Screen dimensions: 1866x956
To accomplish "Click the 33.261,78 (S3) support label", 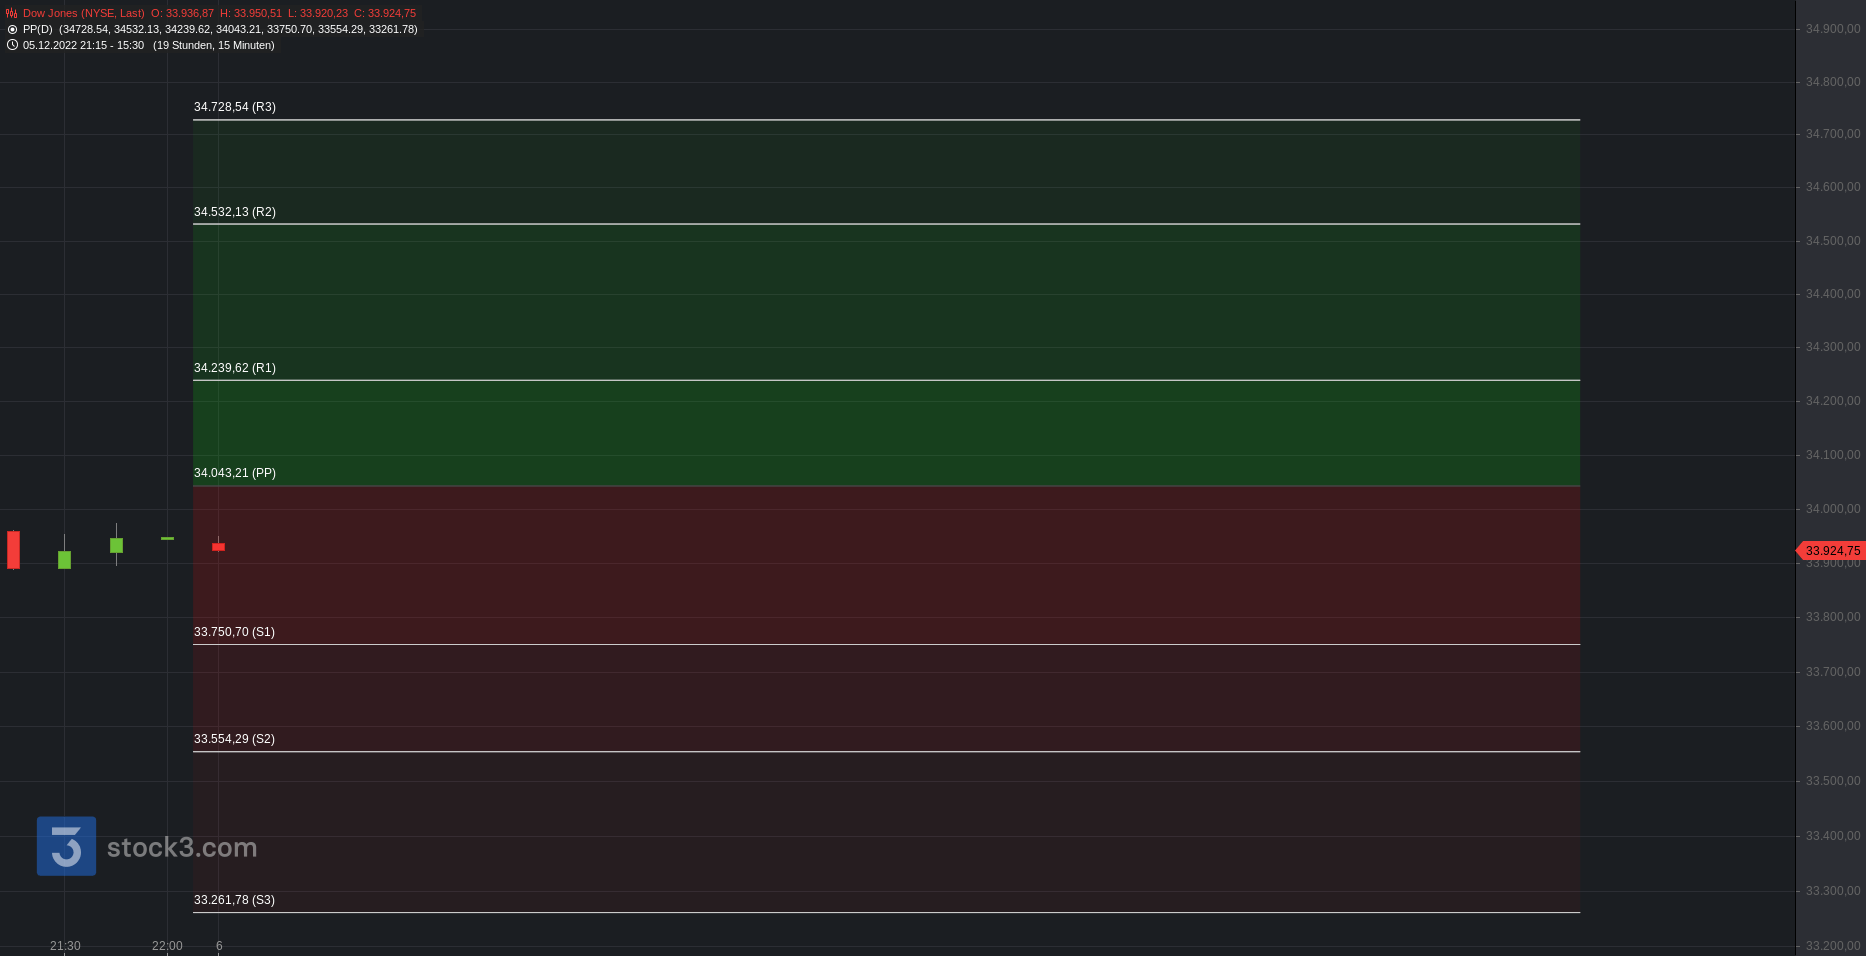I will pos(234,900).
